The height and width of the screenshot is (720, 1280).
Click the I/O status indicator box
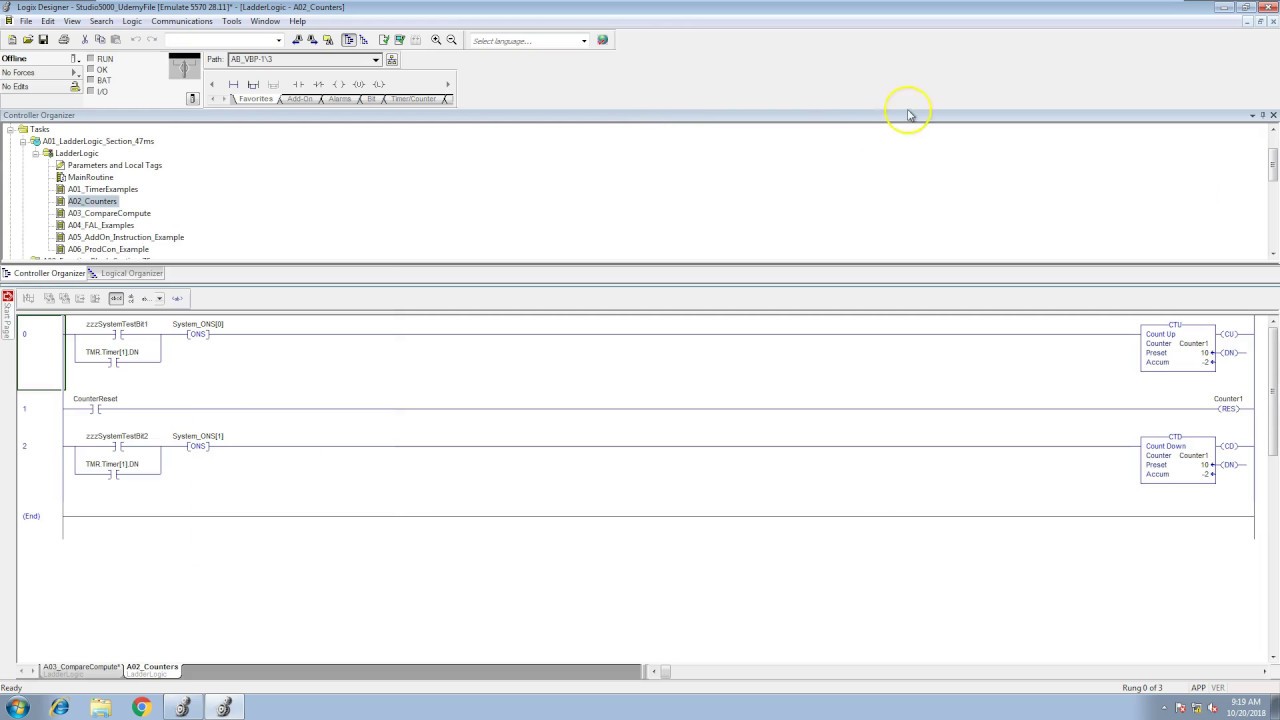pos(90,91)
